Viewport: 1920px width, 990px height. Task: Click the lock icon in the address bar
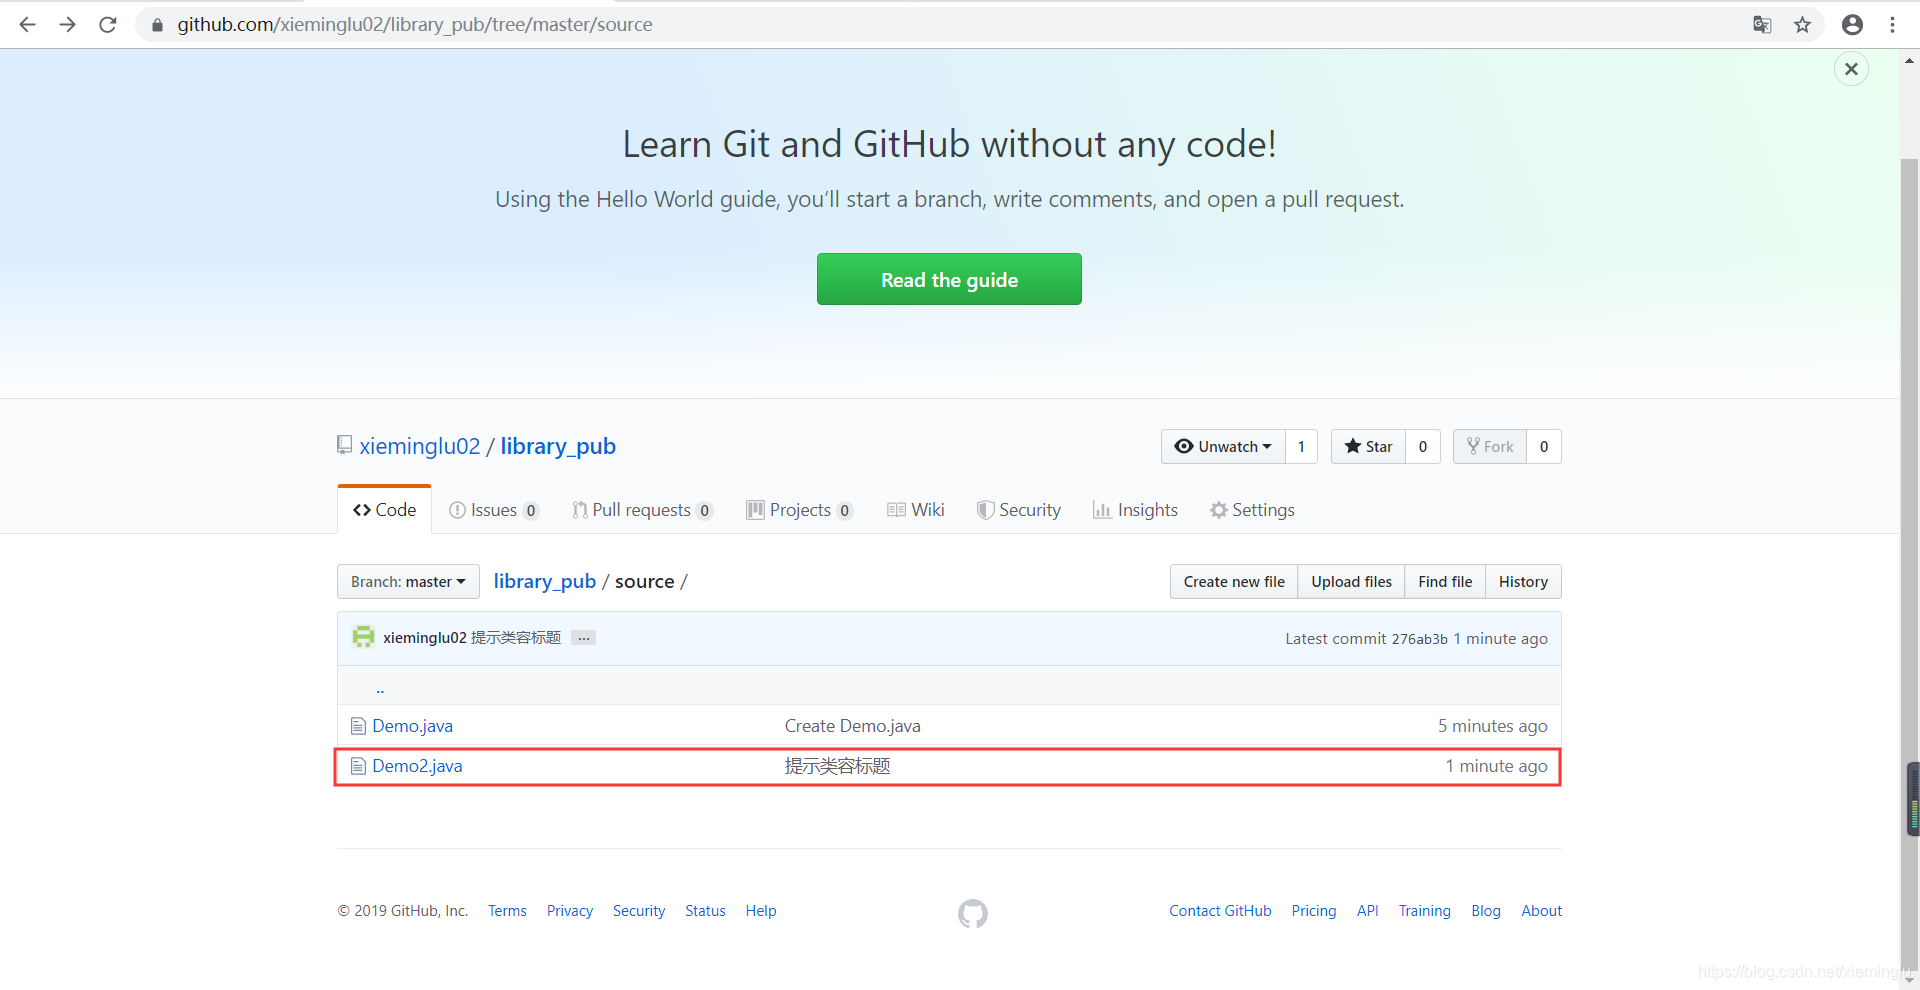157,25
